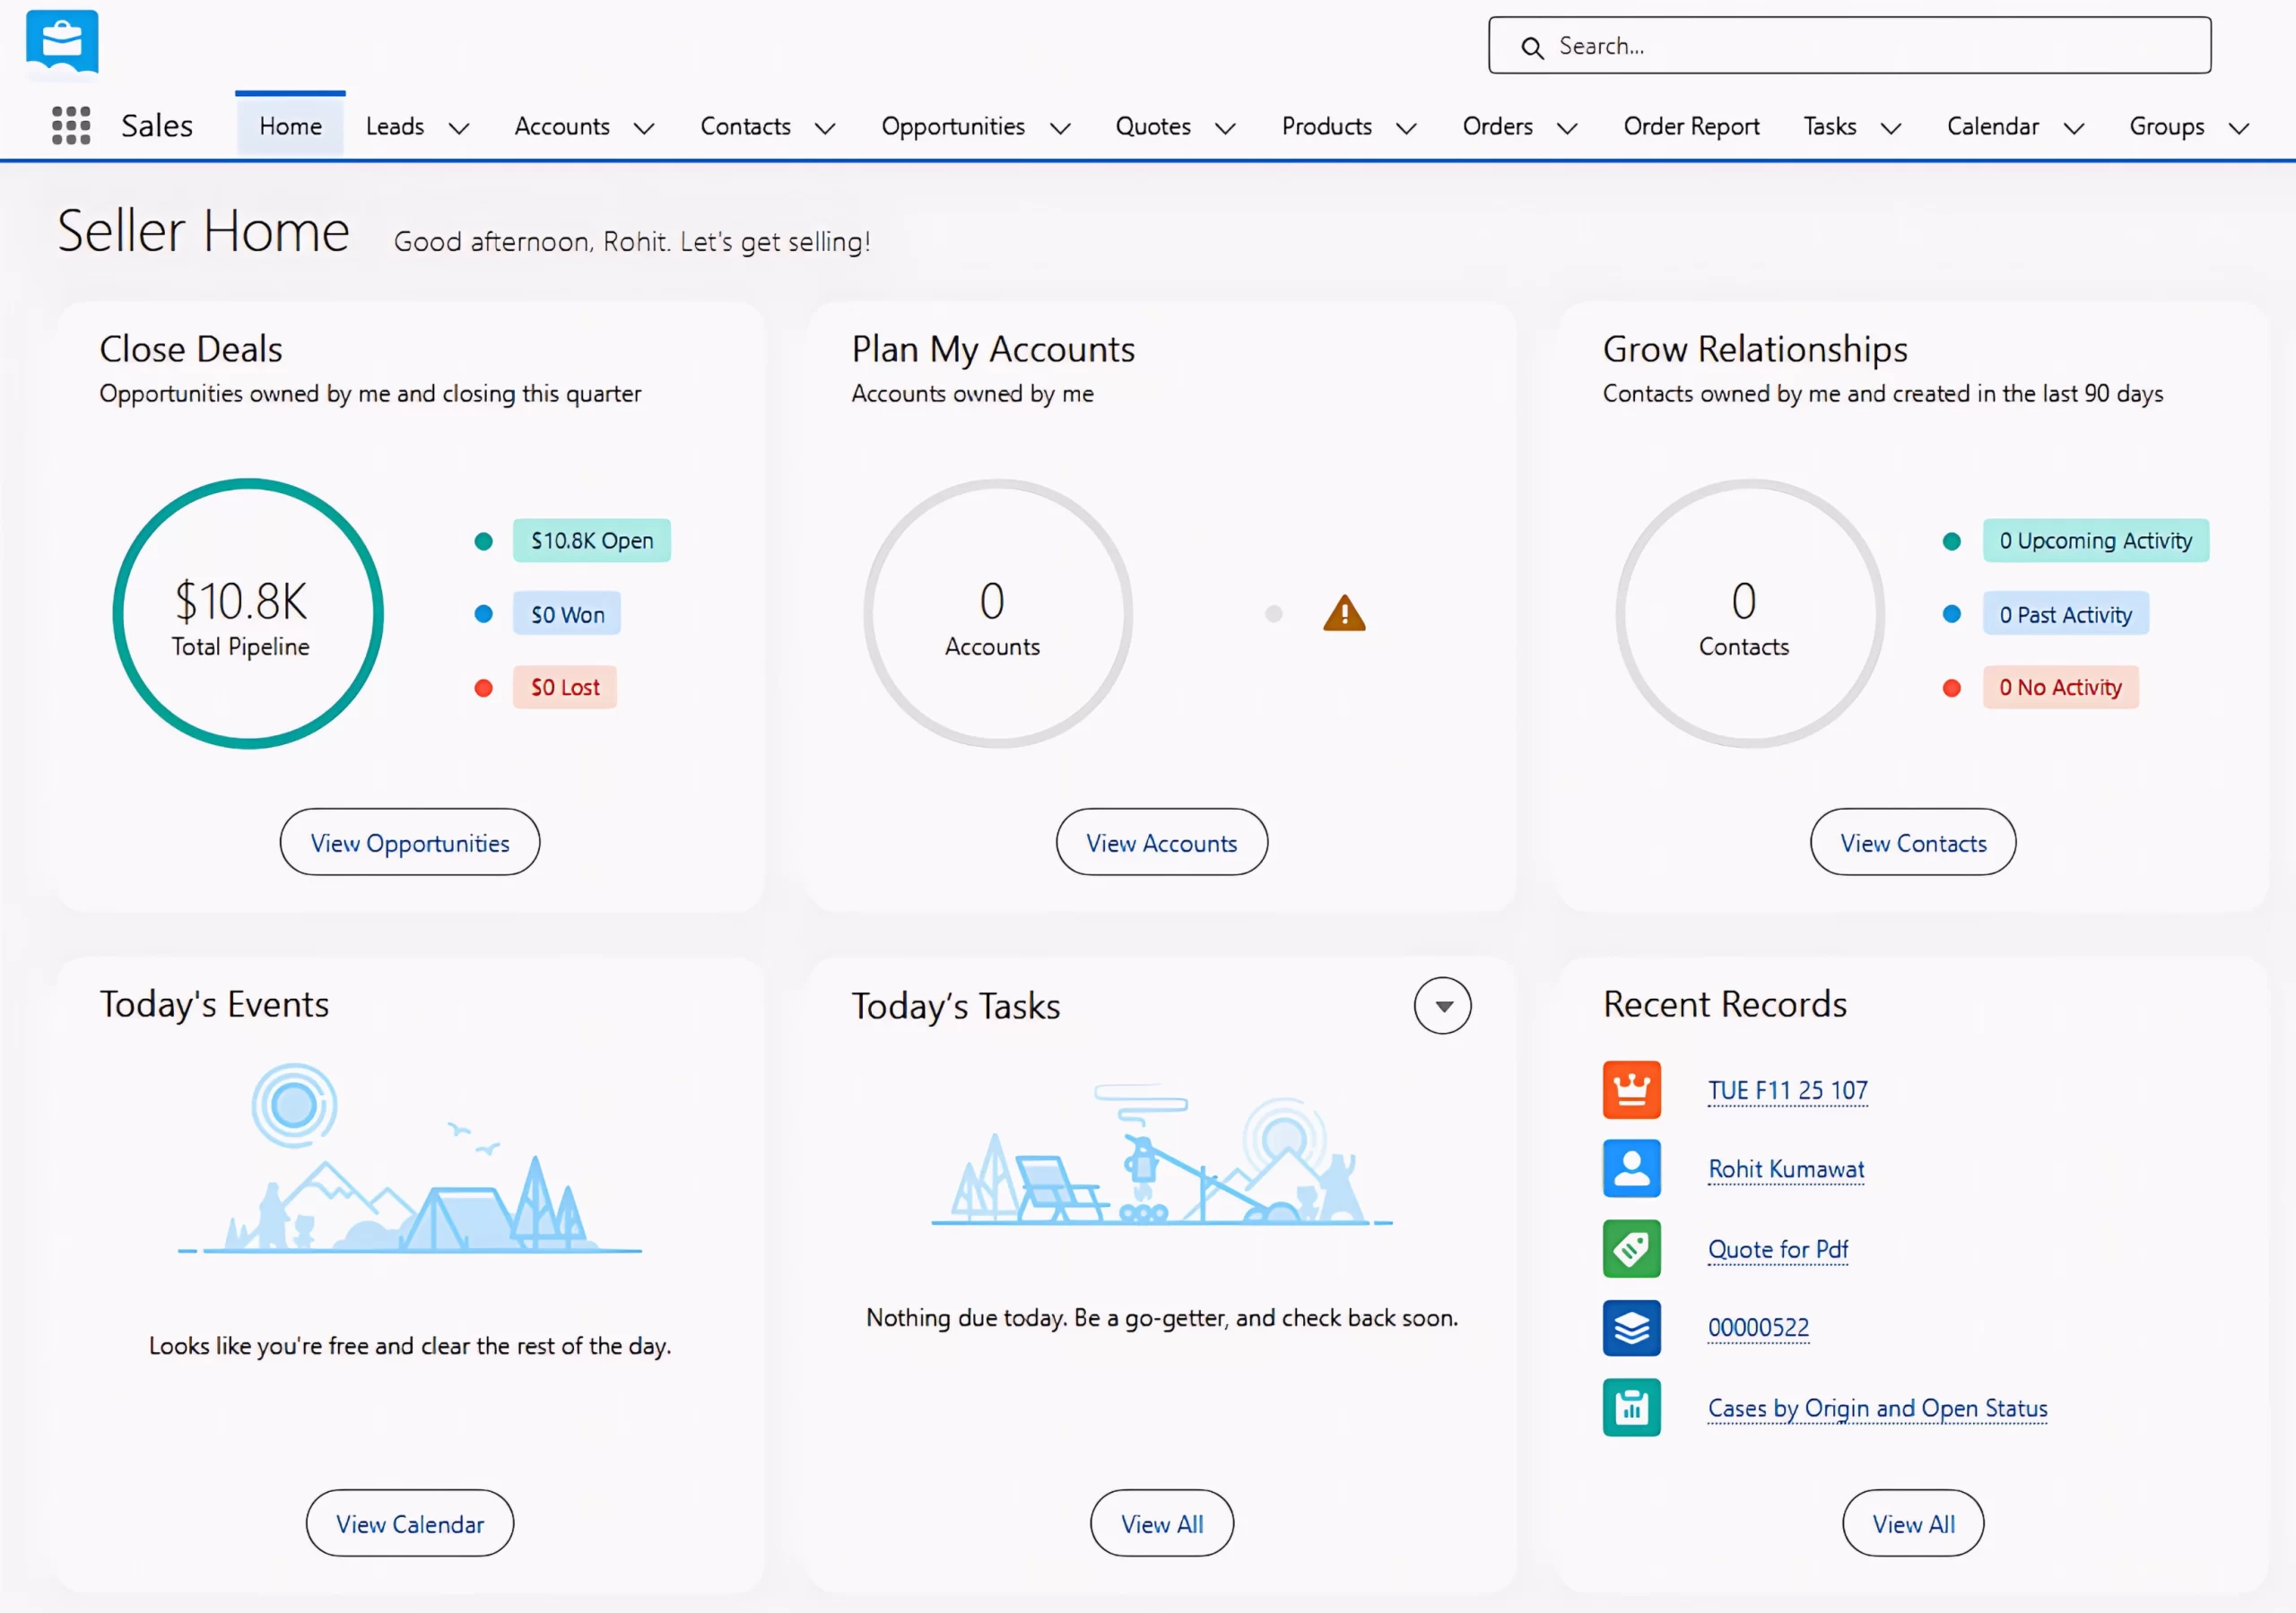This screenshot has width=2296, height=1613.
Task: Click the $10.8K Total Pipeline ring chart
Action: pyautogui.click(x=248, y=614)
